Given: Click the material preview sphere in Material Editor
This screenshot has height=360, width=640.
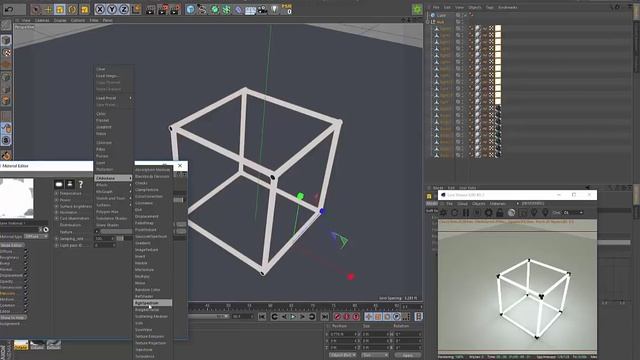Looking at the screenshot, I should coord(17,198).
